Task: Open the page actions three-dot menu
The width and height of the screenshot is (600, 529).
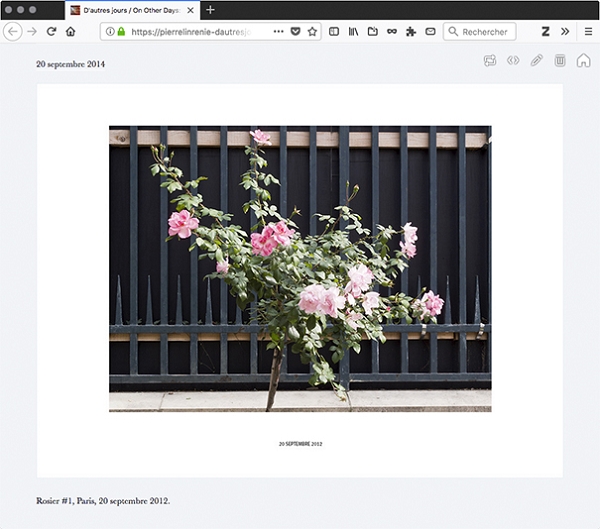Action: coord(278,32)
